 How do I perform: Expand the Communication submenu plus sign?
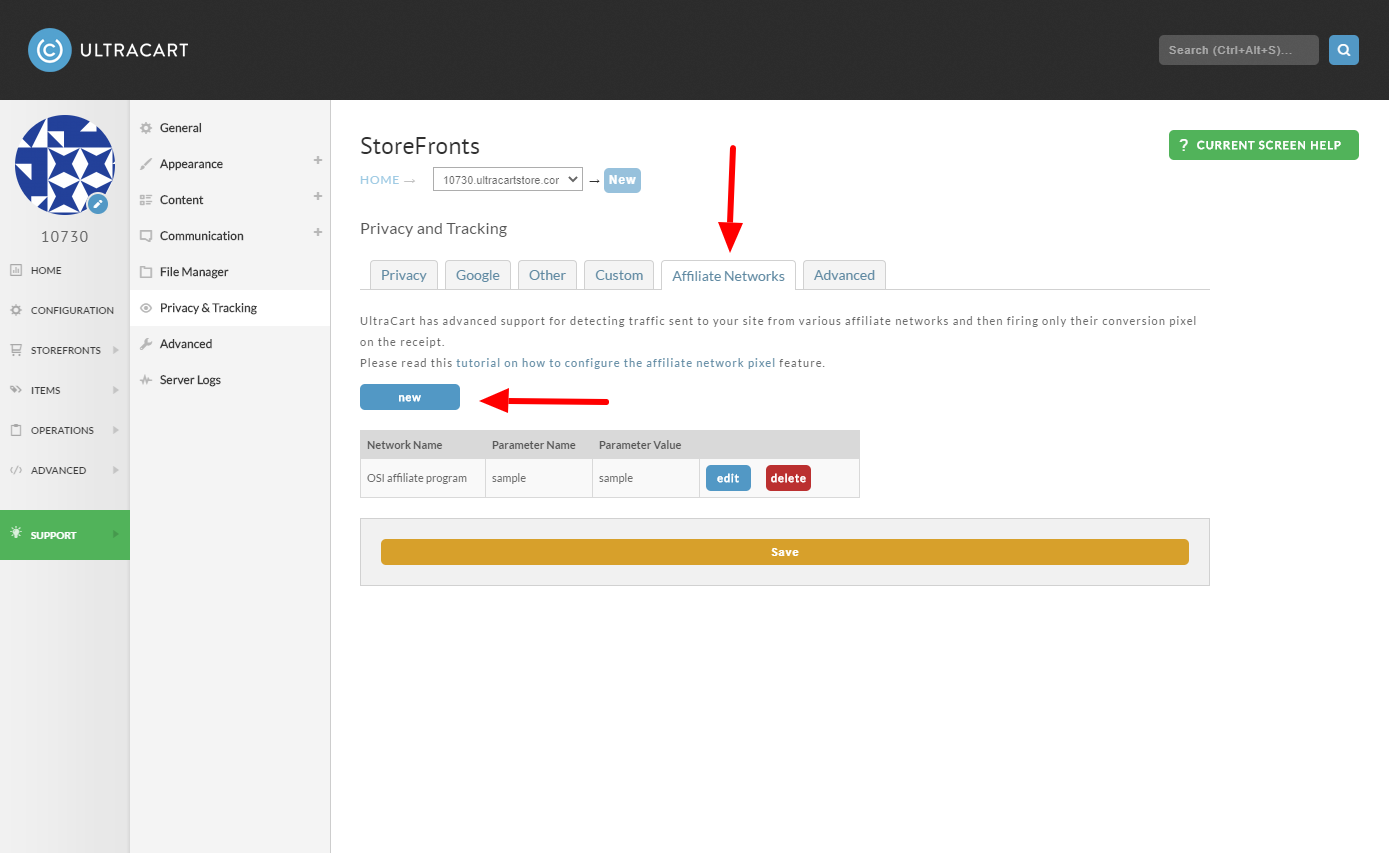[x=318, y=232]
